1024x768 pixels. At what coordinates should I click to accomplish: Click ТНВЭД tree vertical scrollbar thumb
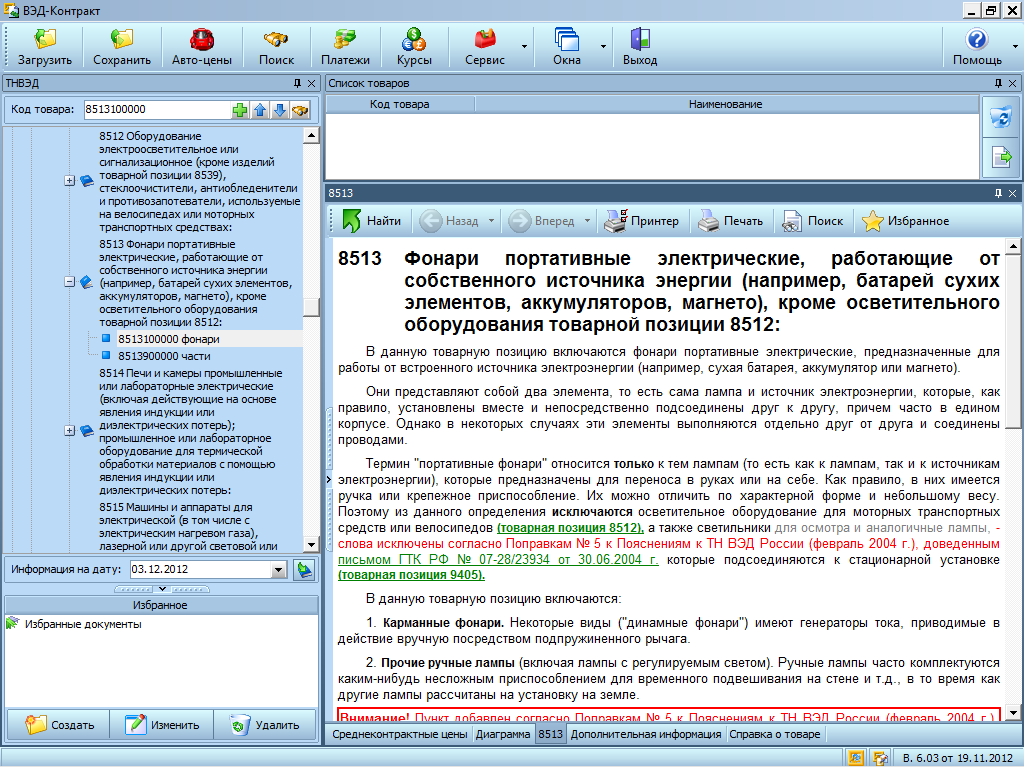coord(312,307)
